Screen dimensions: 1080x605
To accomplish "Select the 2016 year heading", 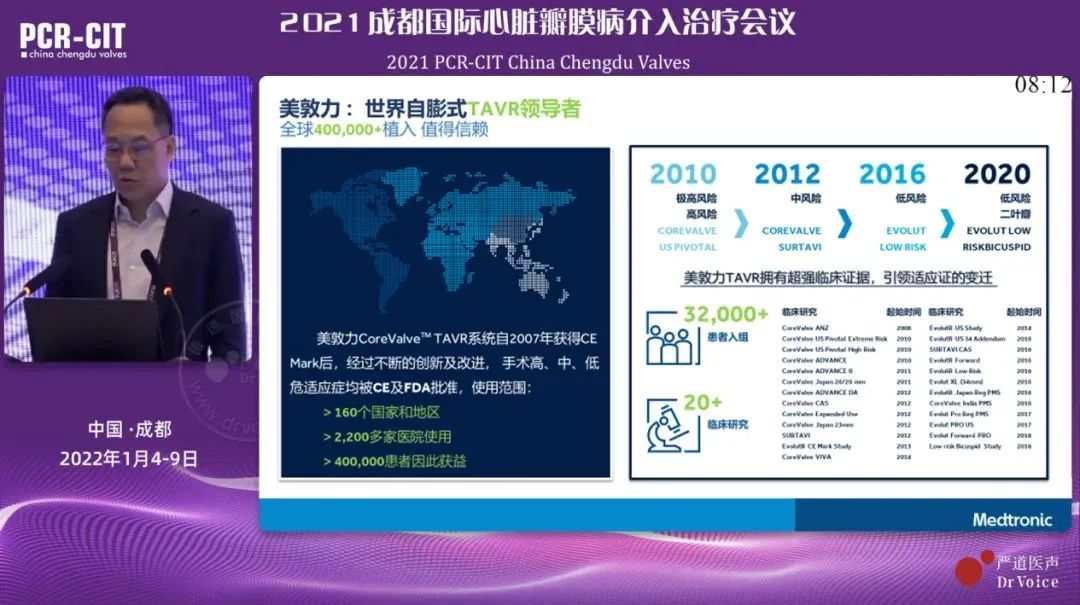I will click(892, 173).
